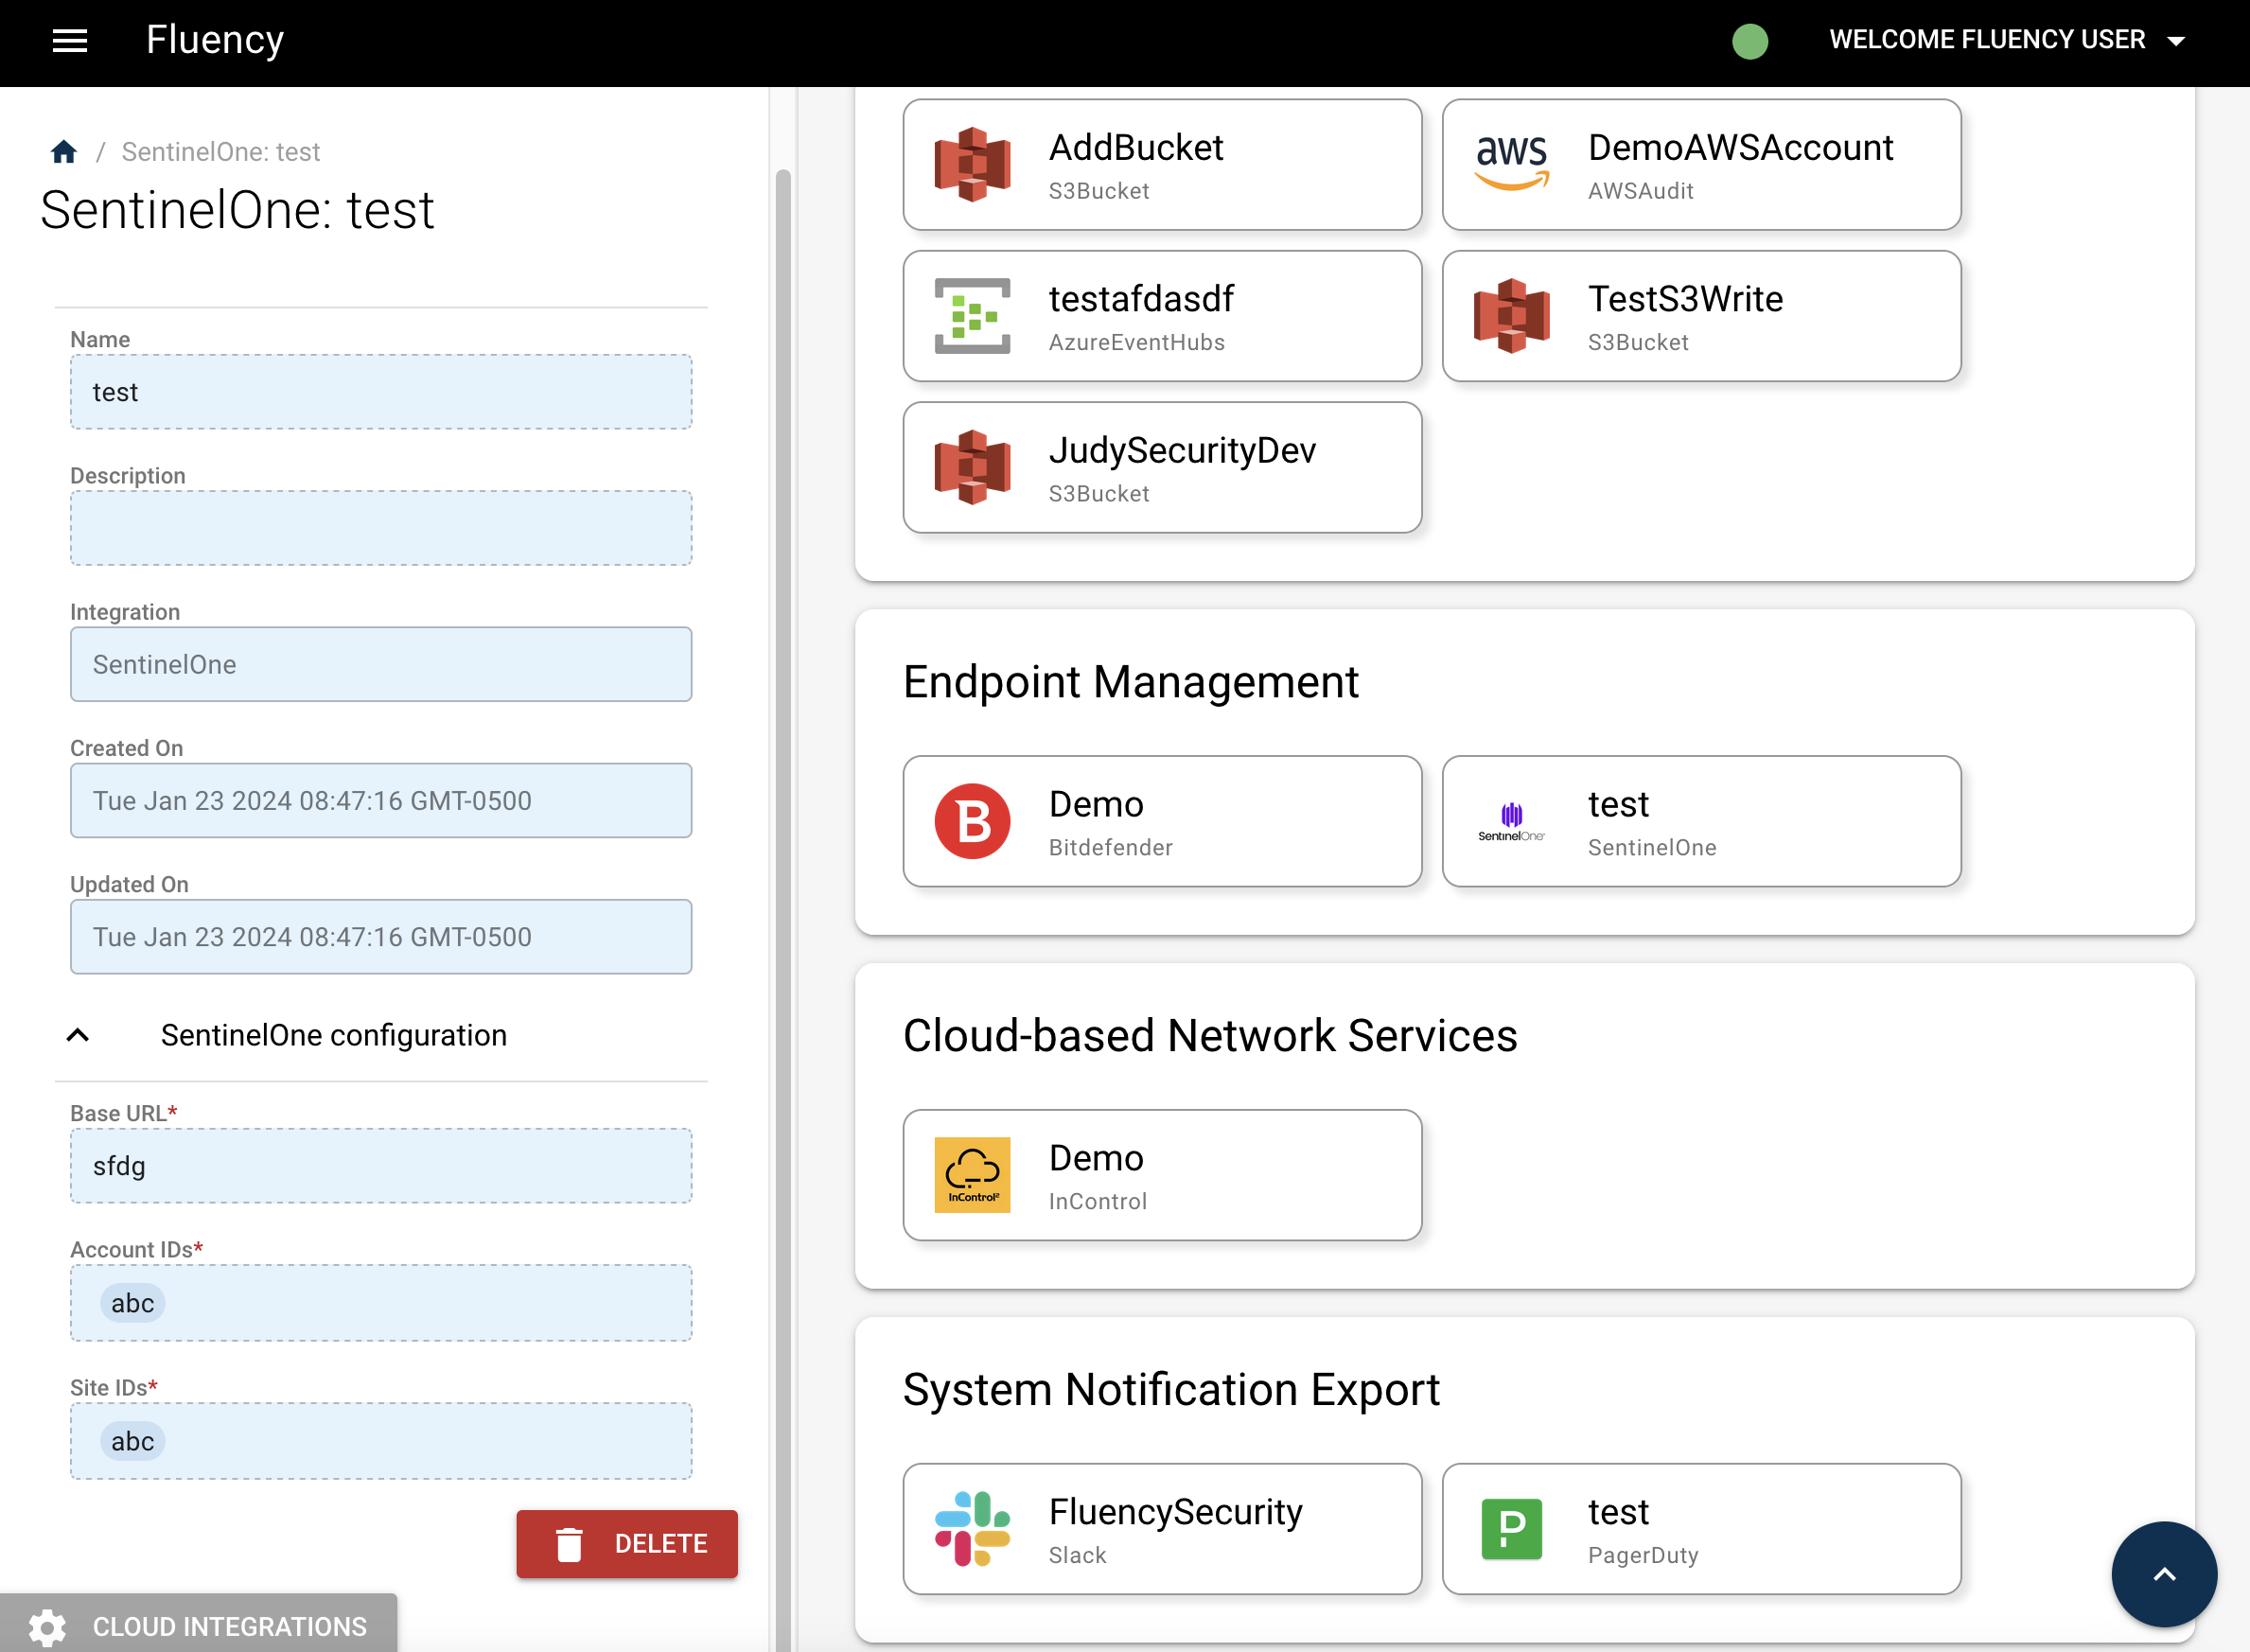This screenshot has height=1652, width=2250.
Task: Click the AWS logo on DemoAWSAccount
Action: point(1512,163)
